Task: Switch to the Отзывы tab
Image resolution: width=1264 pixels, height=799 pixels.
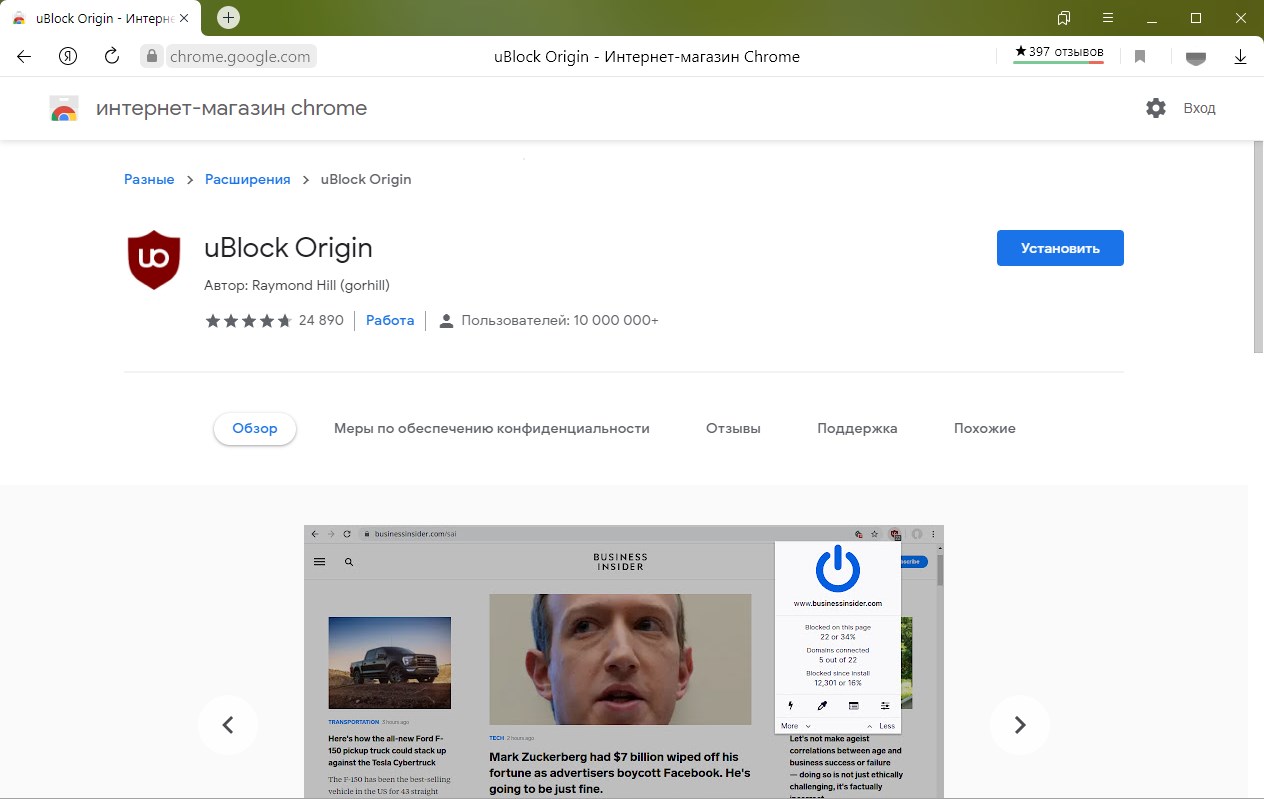Action: (733, 428)
